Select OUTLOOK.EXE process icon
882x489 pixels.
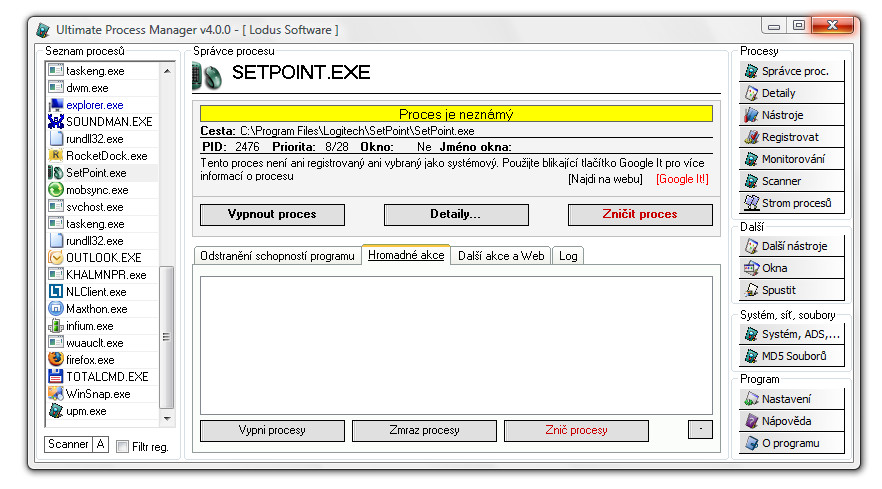[56, 258]
